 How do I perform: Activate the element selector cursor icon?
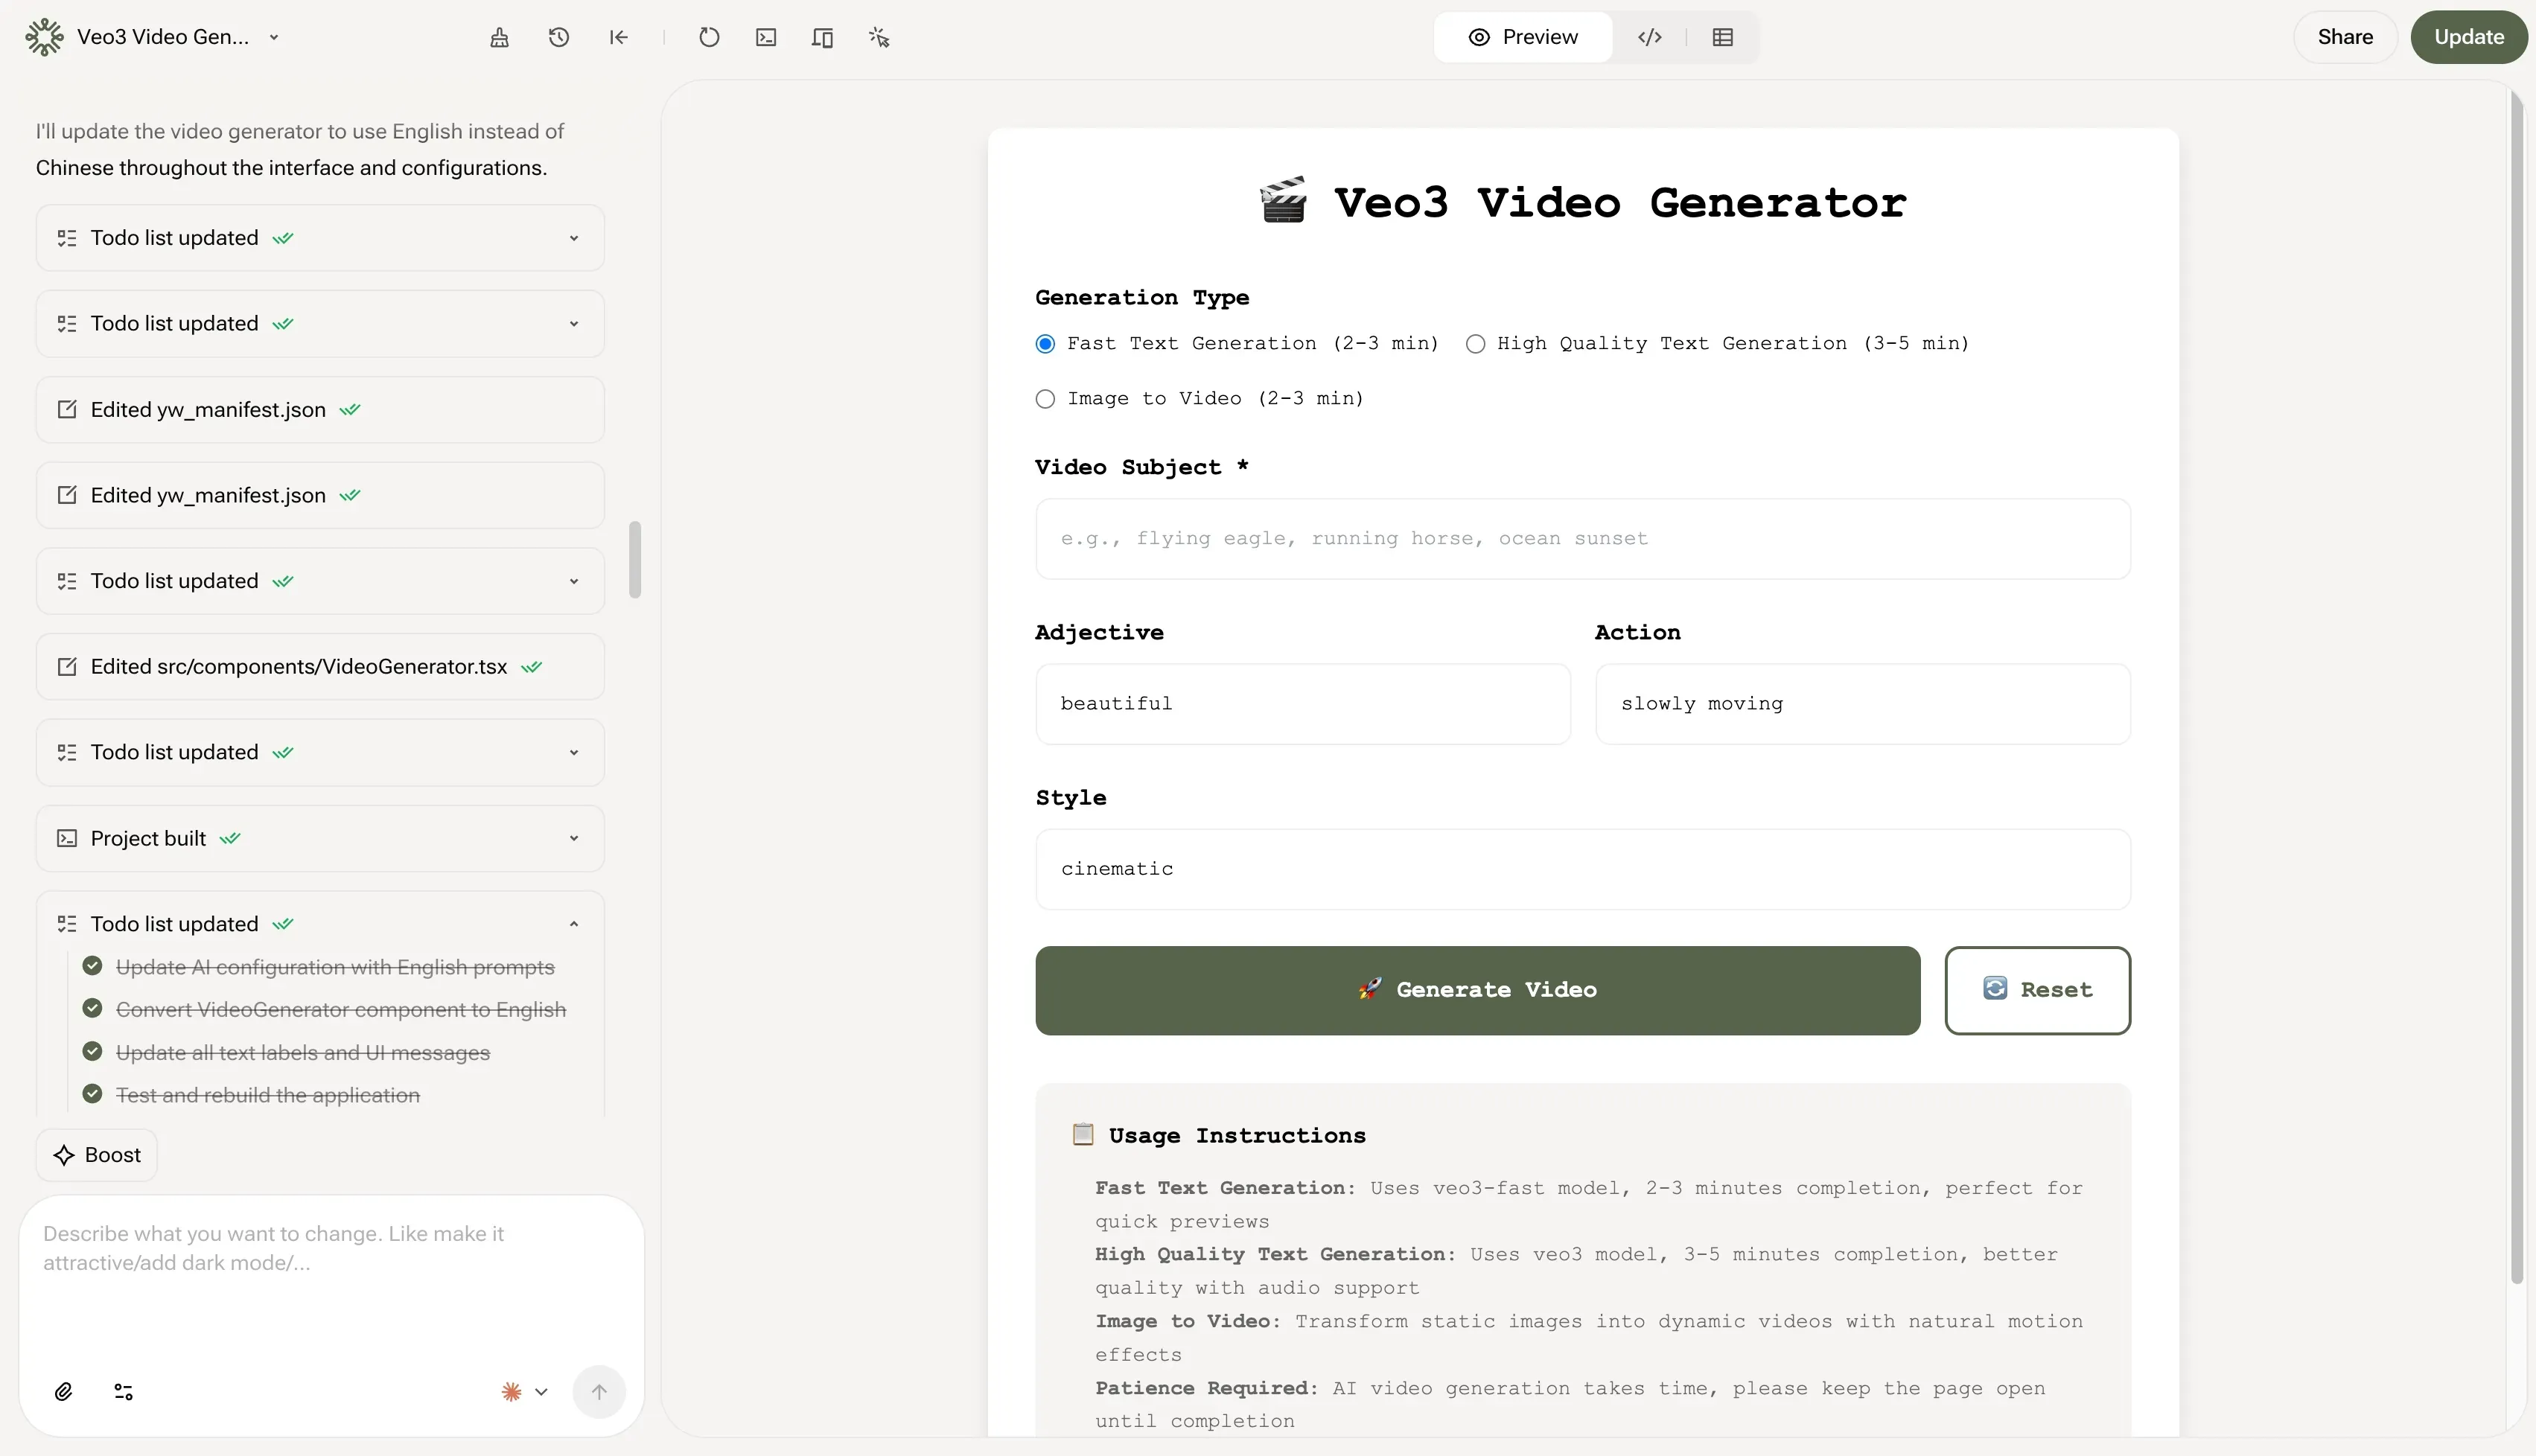[879, 37]
